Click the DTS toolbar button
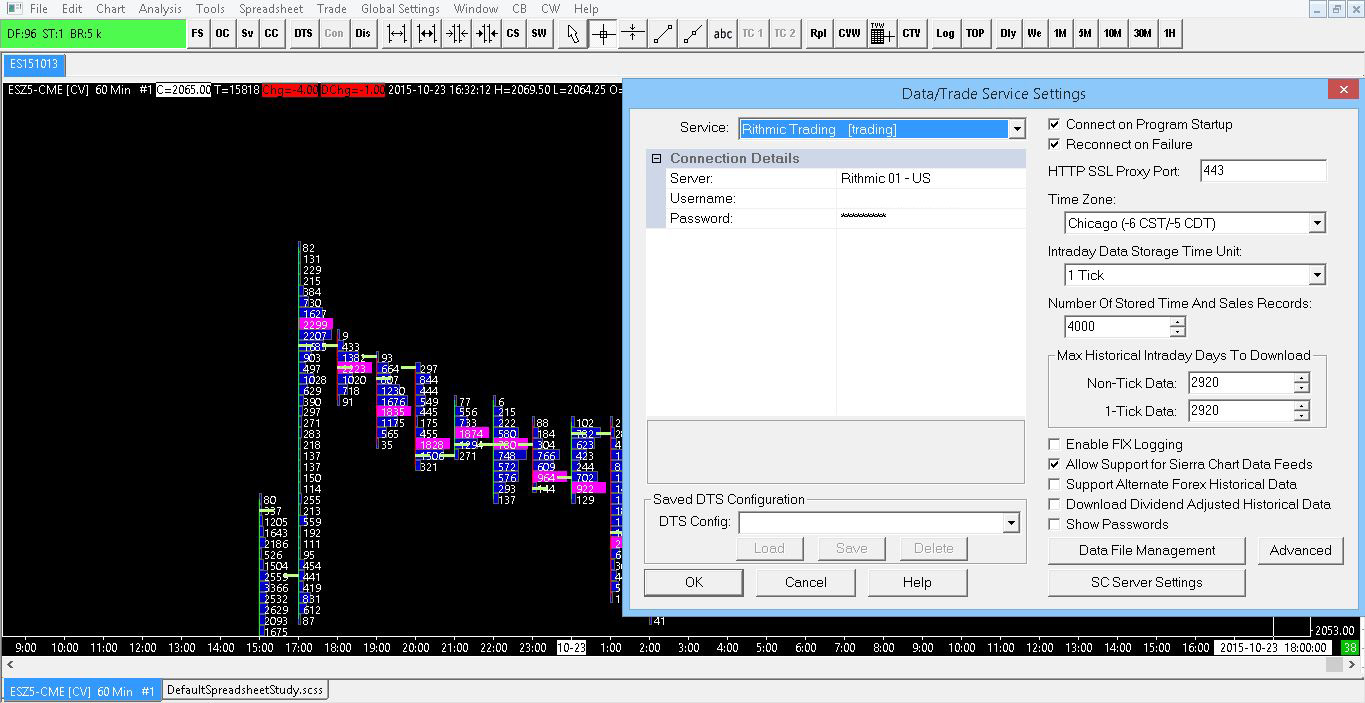1365x703 pixels. tap(303, 34)
